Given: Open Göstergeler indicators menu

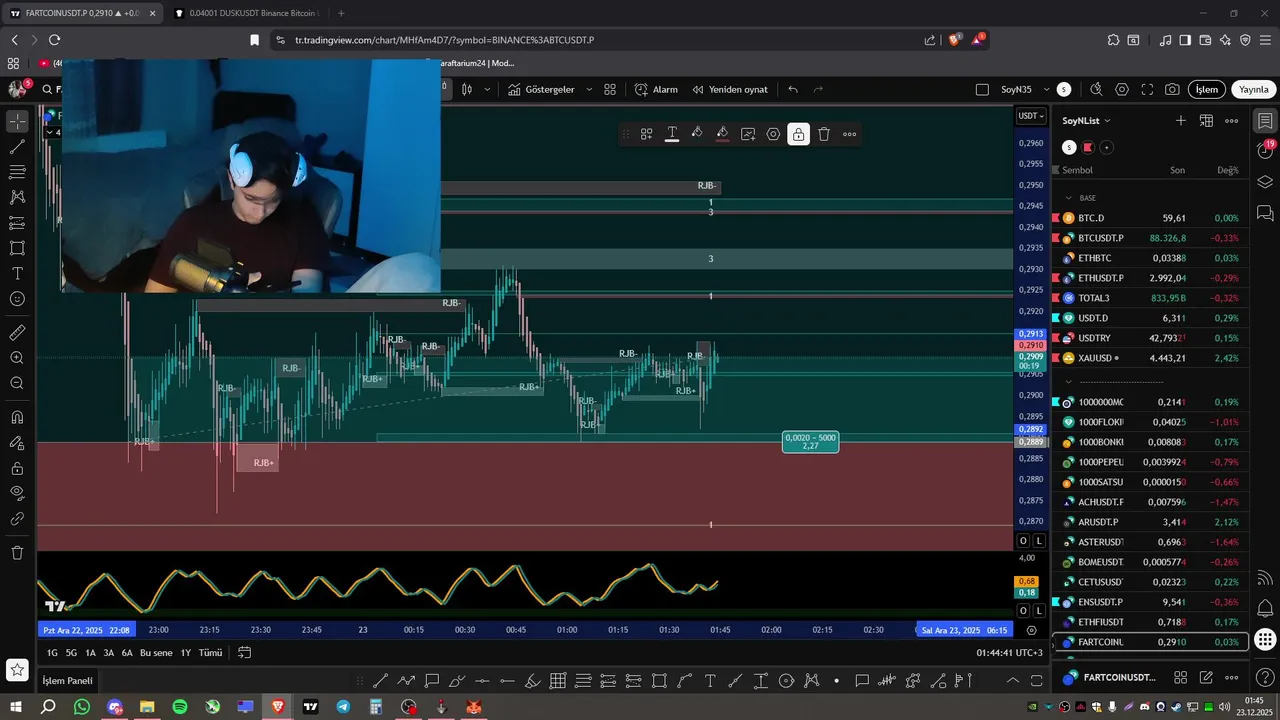Looking at the screenshot, I should [541, 89].
